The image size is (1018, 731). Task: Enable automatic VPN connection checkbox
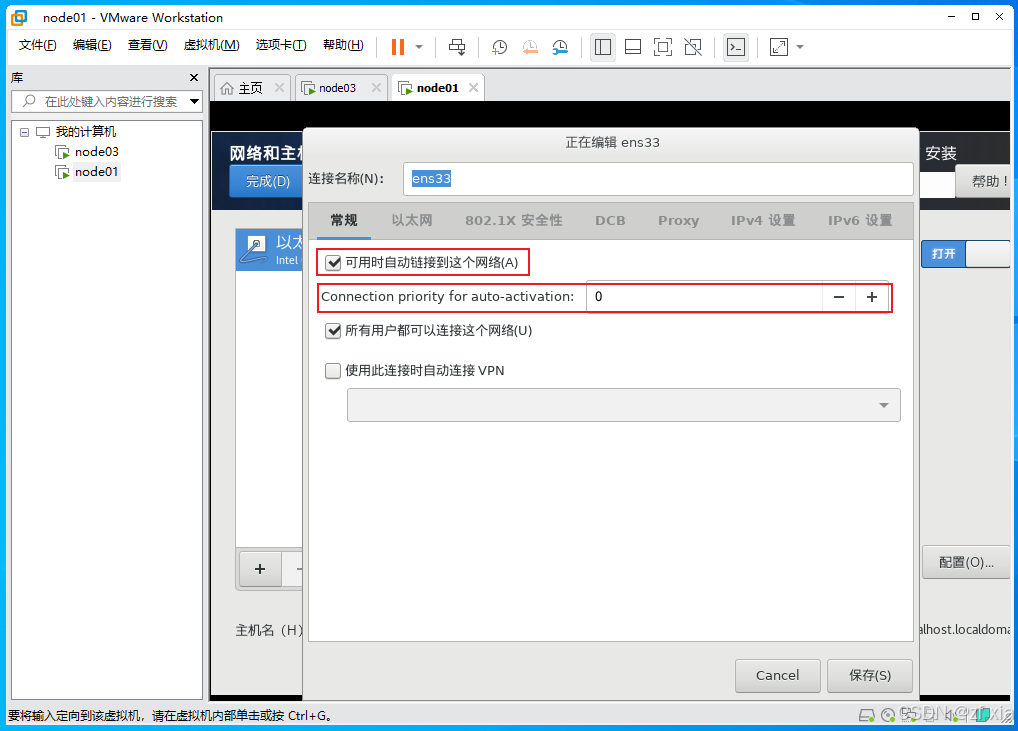point(333,371)
